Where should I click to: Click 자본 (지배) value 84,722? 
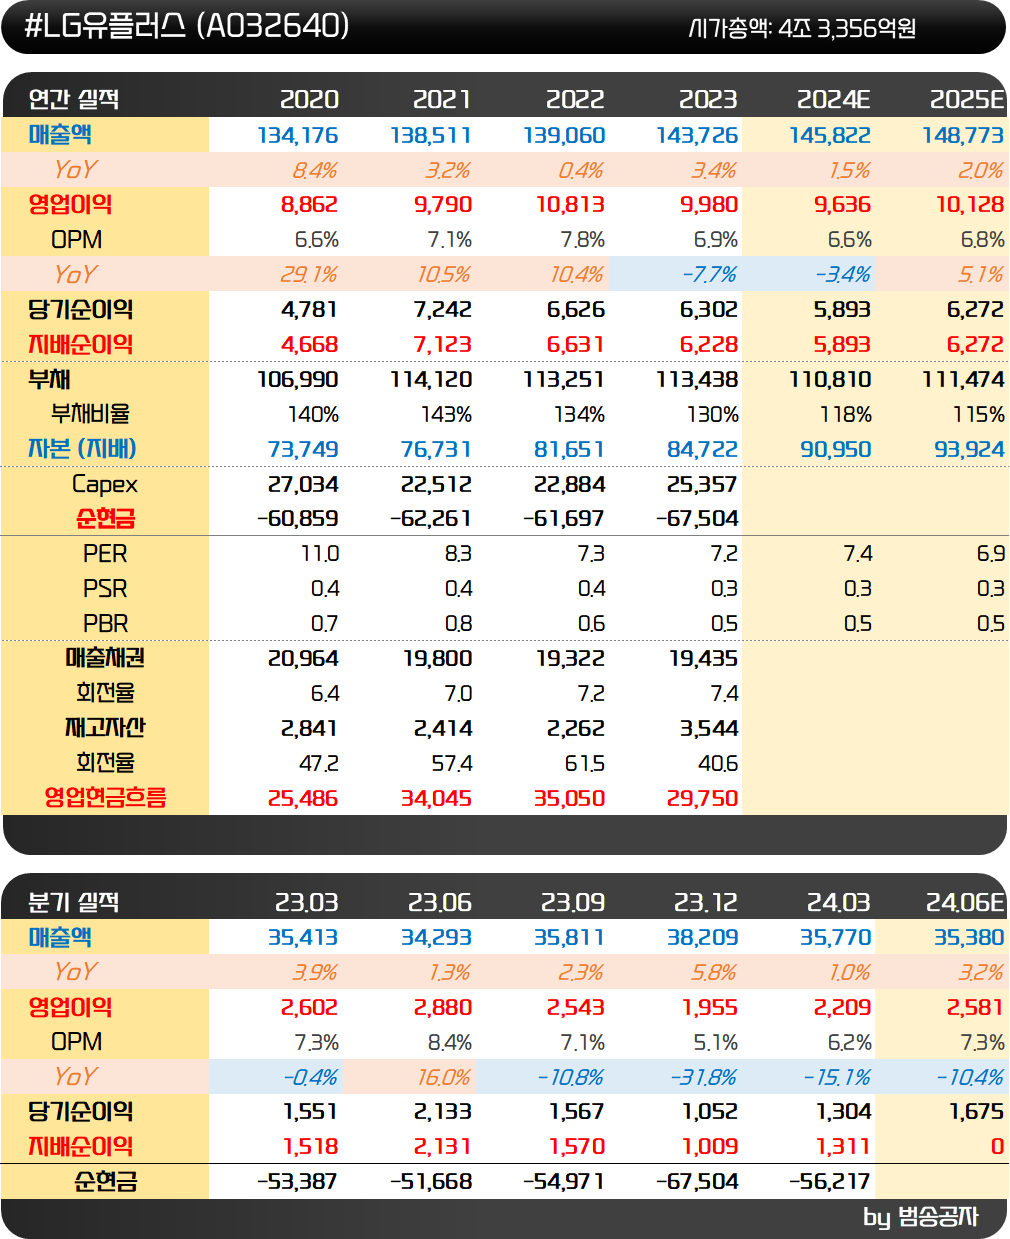click(x=702, y=449)
